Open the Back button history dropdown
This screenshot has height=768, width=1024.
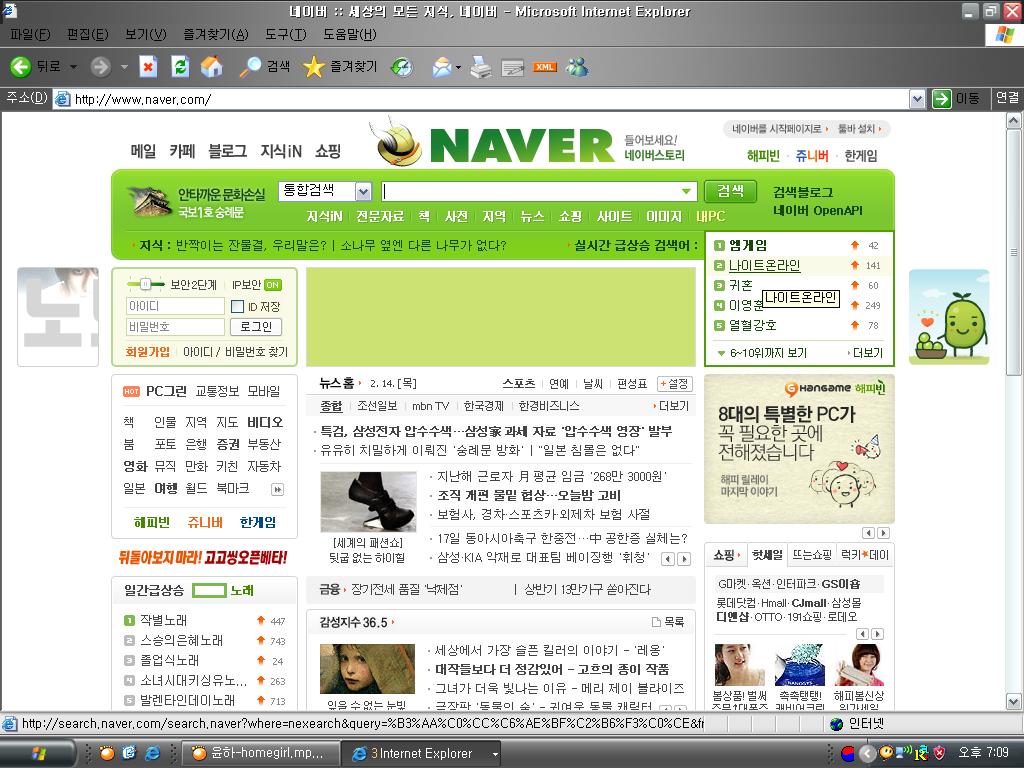coord(73,66)
